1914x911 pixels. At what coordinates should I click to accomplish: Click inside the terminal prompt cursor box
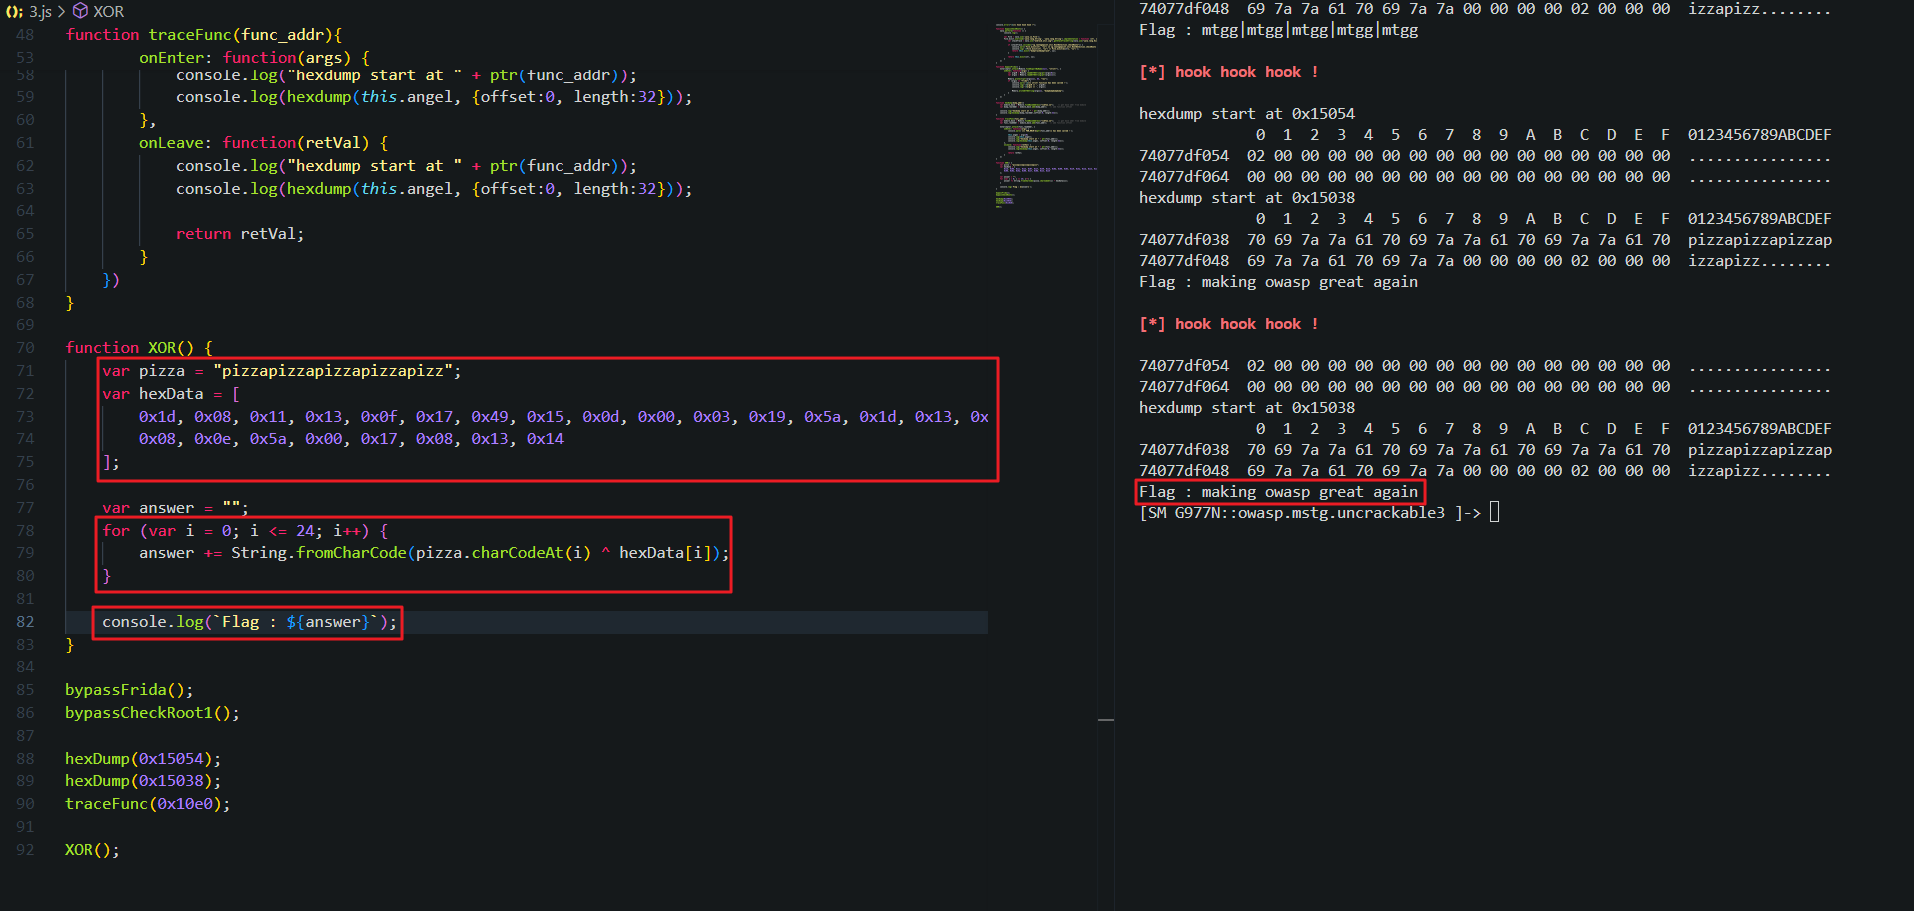pyautogui.click(x=1495, y=513)
